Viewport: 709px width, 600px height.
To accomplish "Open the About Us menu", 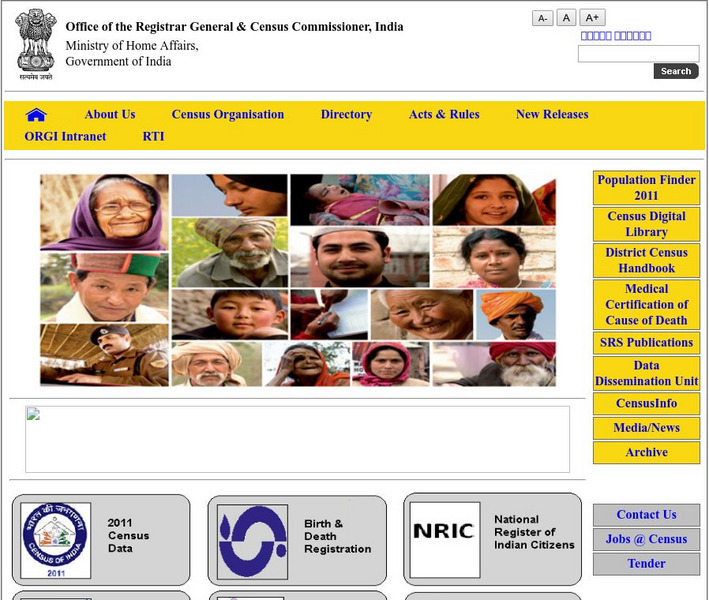I will click(110, 114).
